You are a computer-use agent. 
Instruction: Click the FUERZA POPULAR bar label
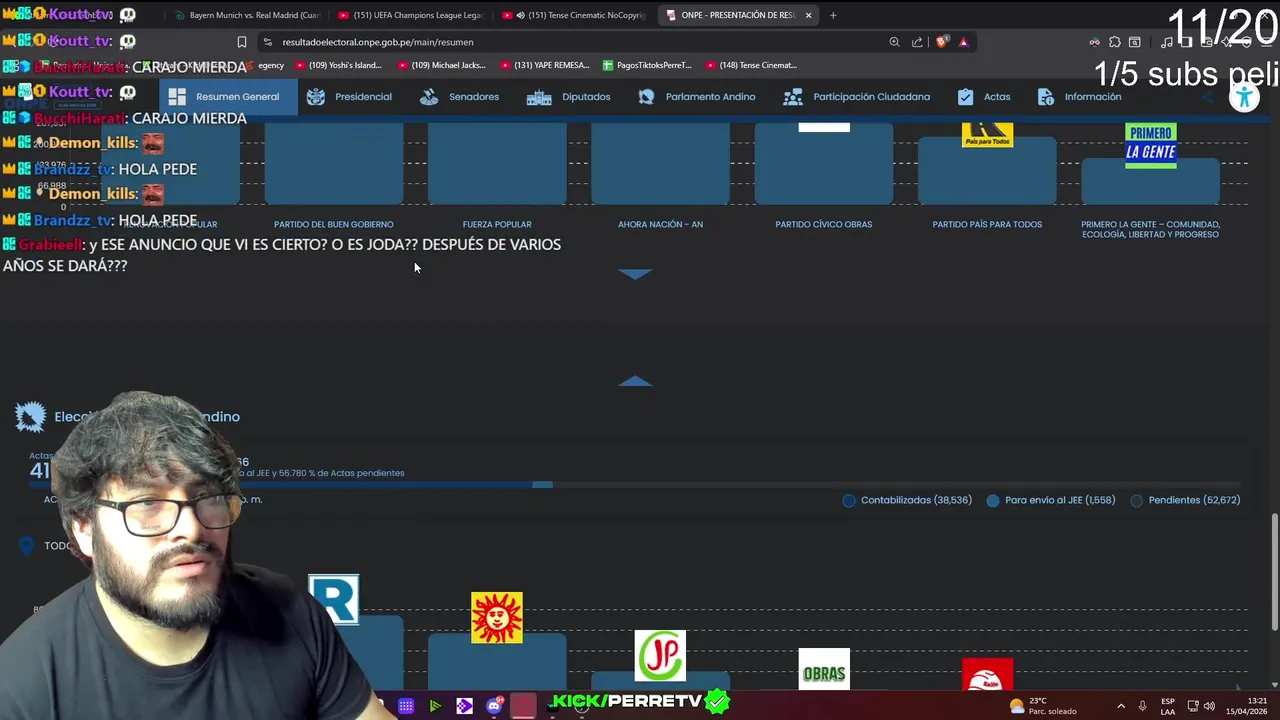pos(497,224)
